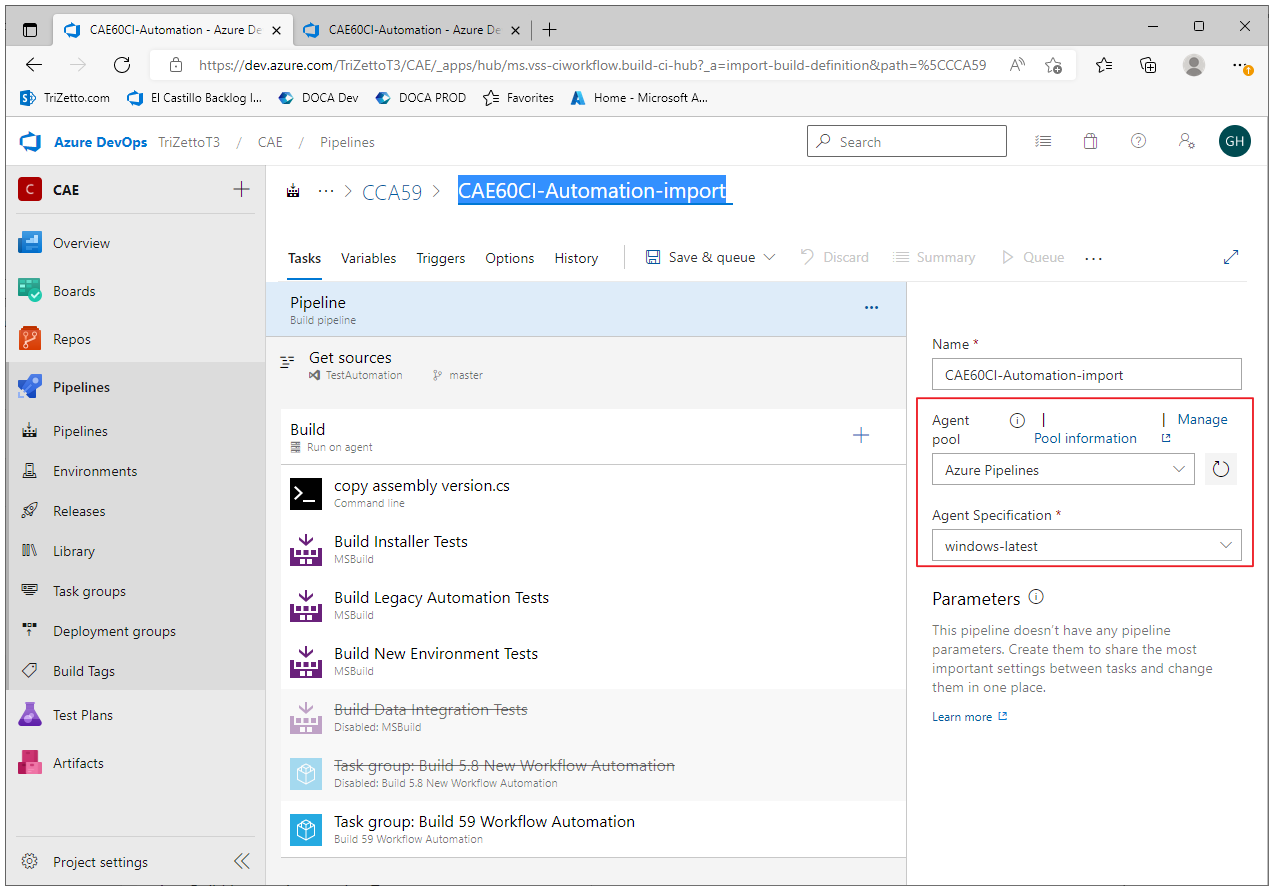Image resolution: width=1274 pixels, height=890 pixels.
Task: Select second CAE60CI-Automation browser tab
Action: click(412, 30)
